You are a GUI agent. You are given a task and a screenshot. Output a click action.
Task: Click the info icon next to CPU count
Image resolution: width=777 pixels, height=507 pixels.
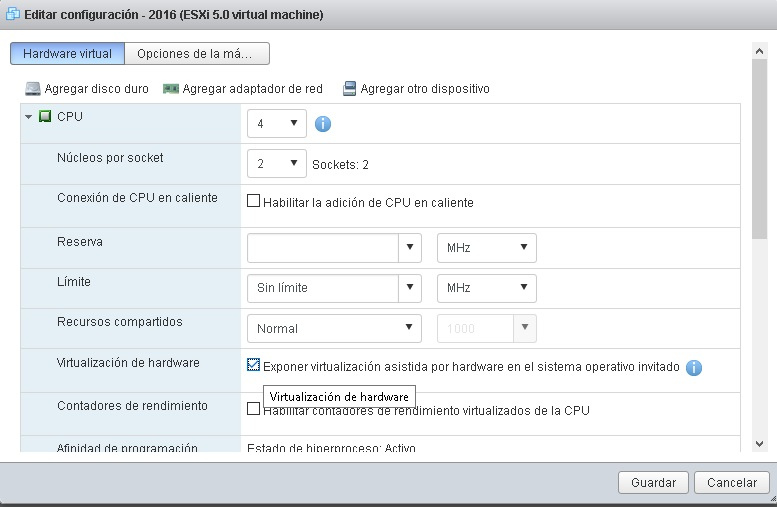coord(323,124)
